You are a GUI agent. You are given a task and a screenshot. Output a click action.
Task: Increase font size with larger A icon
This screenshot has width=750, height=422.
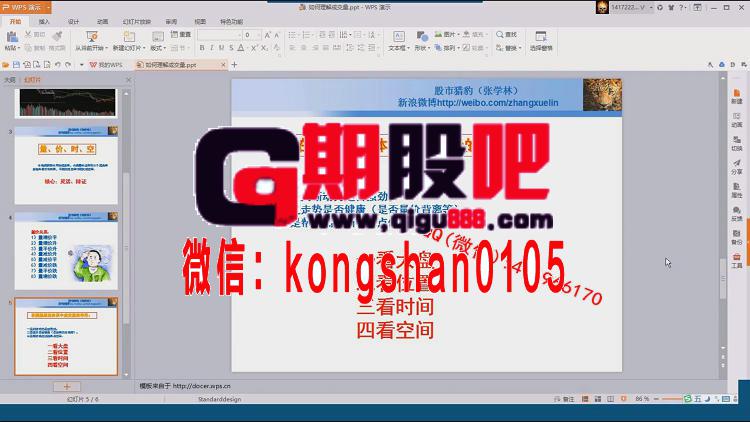(x=267, y=35)
